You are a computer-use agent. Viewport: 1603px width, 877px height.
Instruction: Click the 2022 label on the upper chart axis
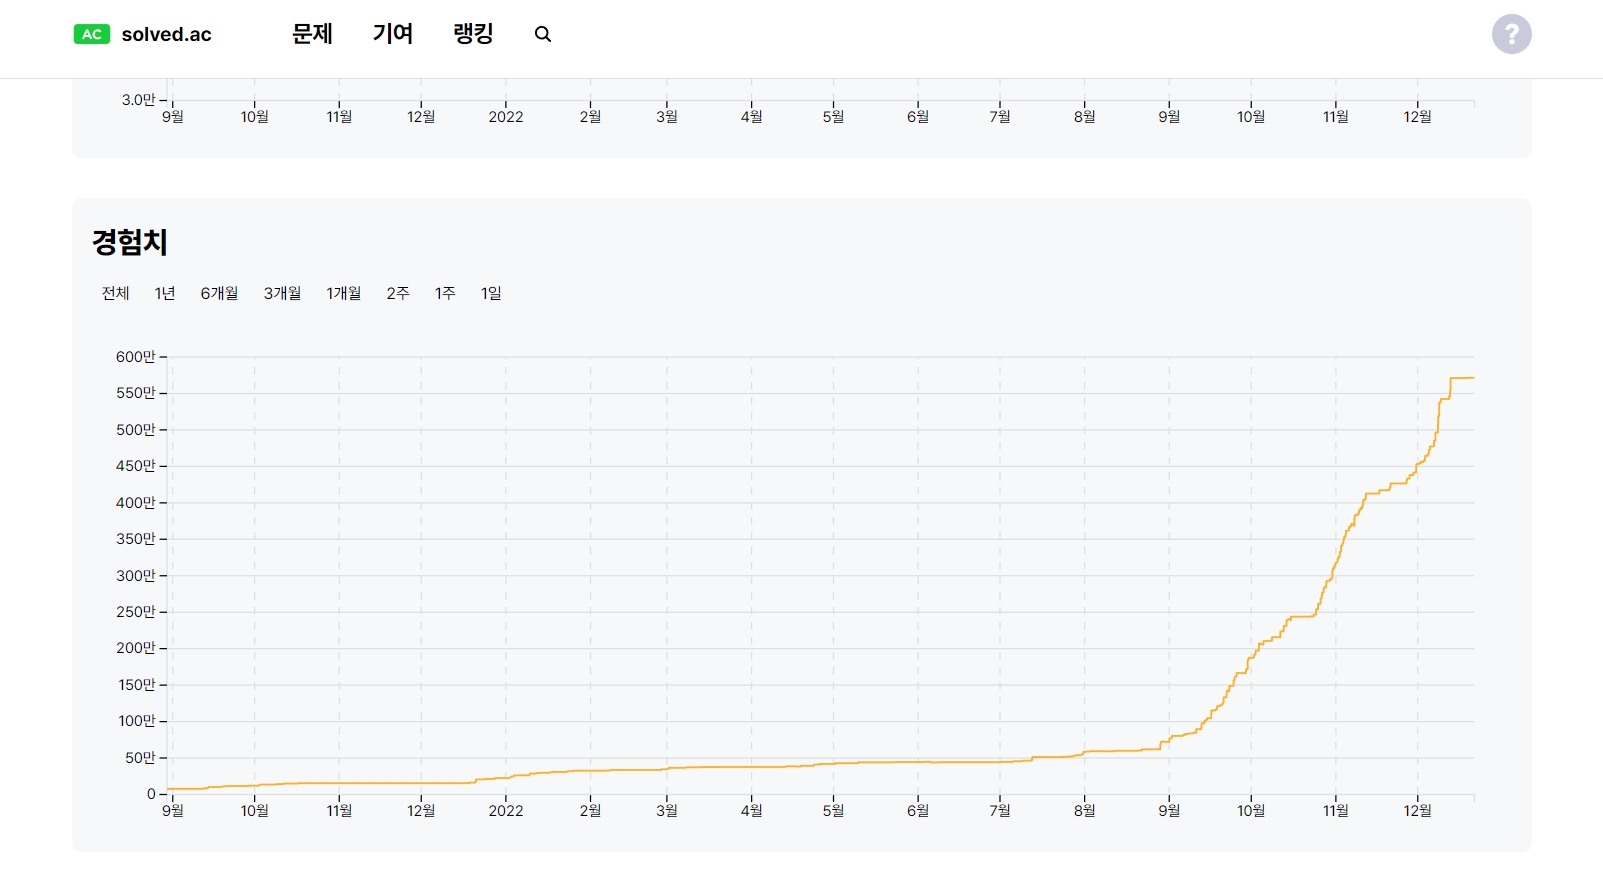(505, 117)
